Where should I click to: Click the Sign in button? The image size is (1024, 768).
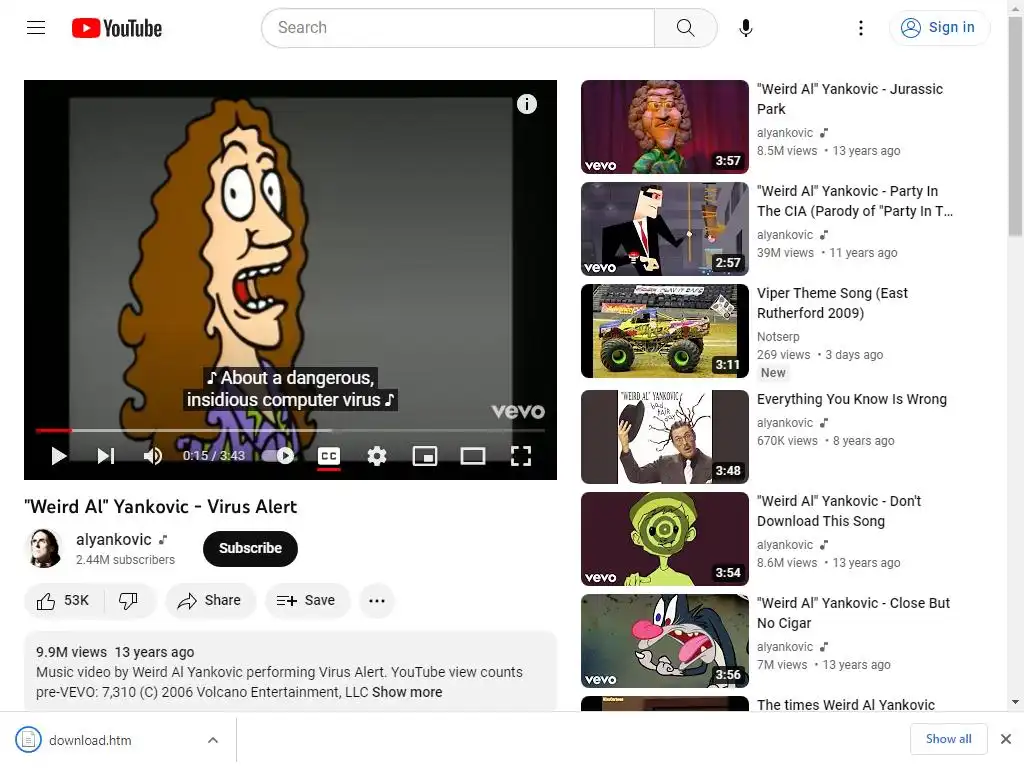pos(938,27)
